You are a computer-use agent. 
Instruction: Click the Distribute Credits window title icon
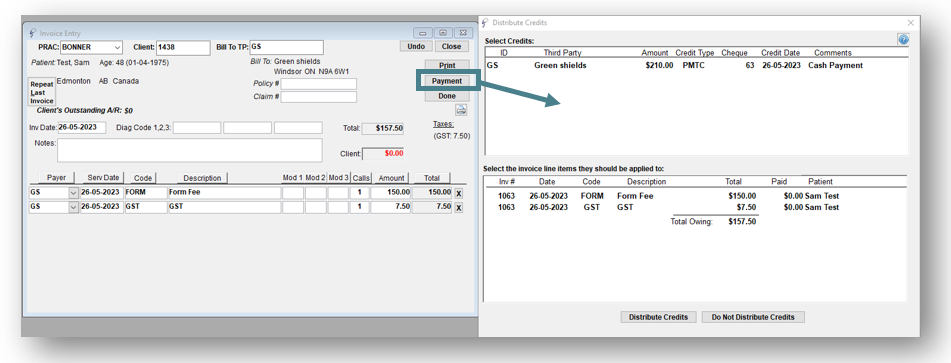(x=485, y=22)
